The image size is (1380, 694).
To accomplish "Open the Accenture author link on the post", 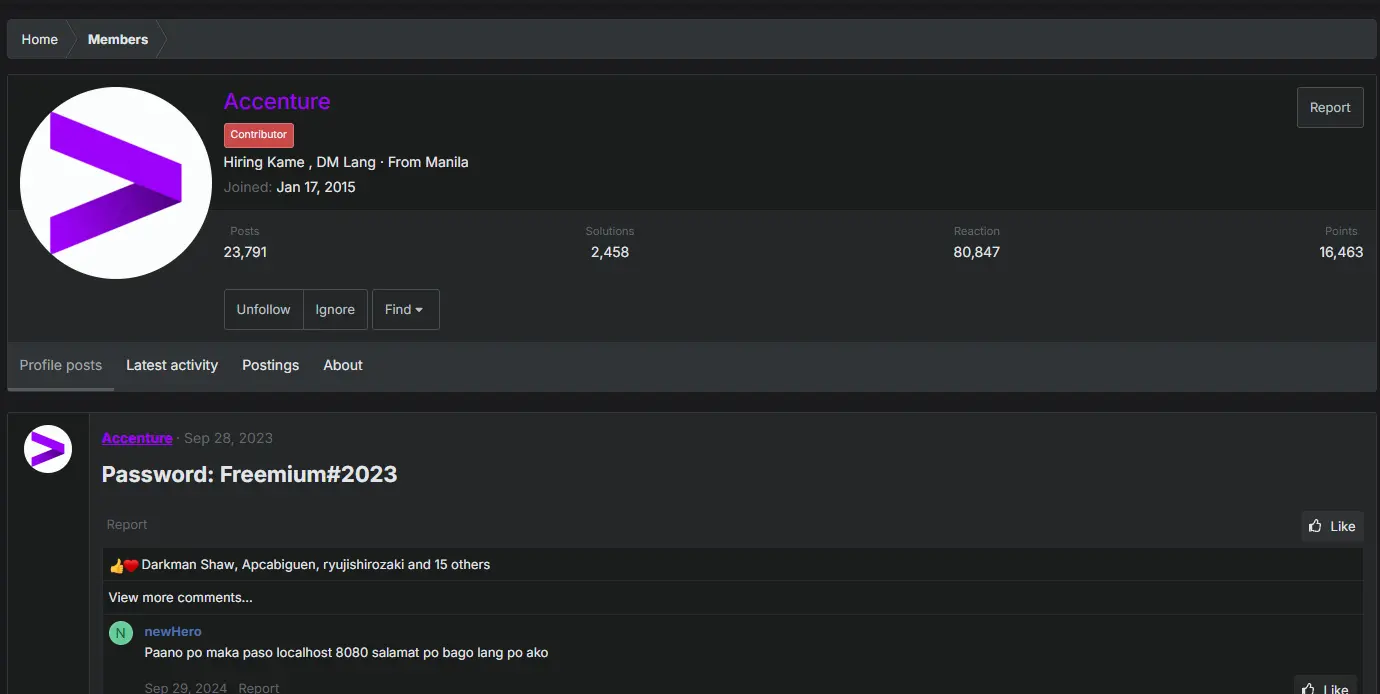I will pyautogui.click(x=137, y=438).
